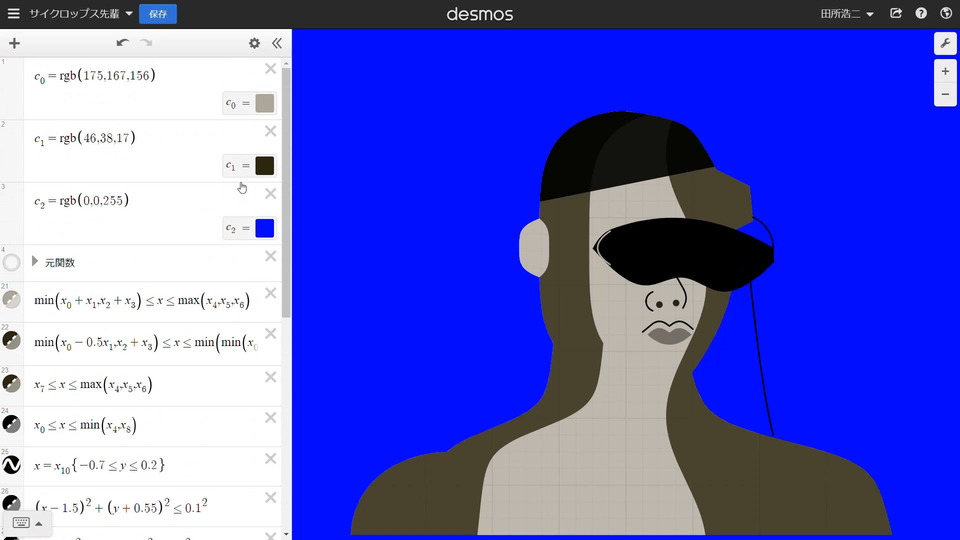Zoom out on the graph
Viewport: 960px width, 540px height.
[x=945, y=95]
